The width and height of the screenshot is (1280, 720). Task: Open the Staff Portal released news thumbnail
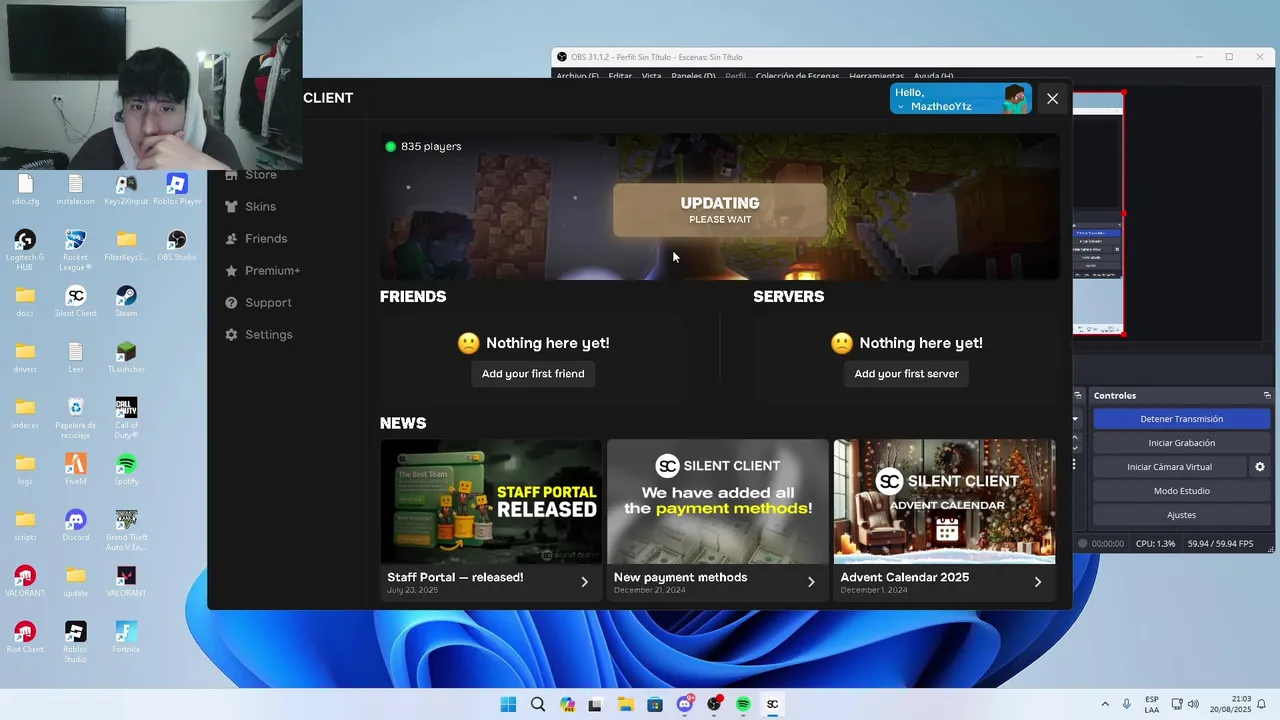tap(491, 502)
